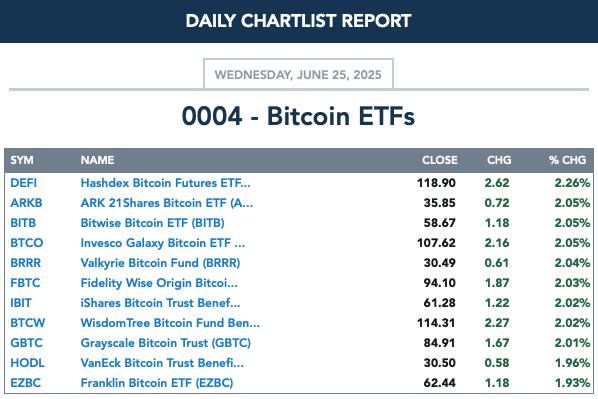Click the NAME column header

click(97, 160)
